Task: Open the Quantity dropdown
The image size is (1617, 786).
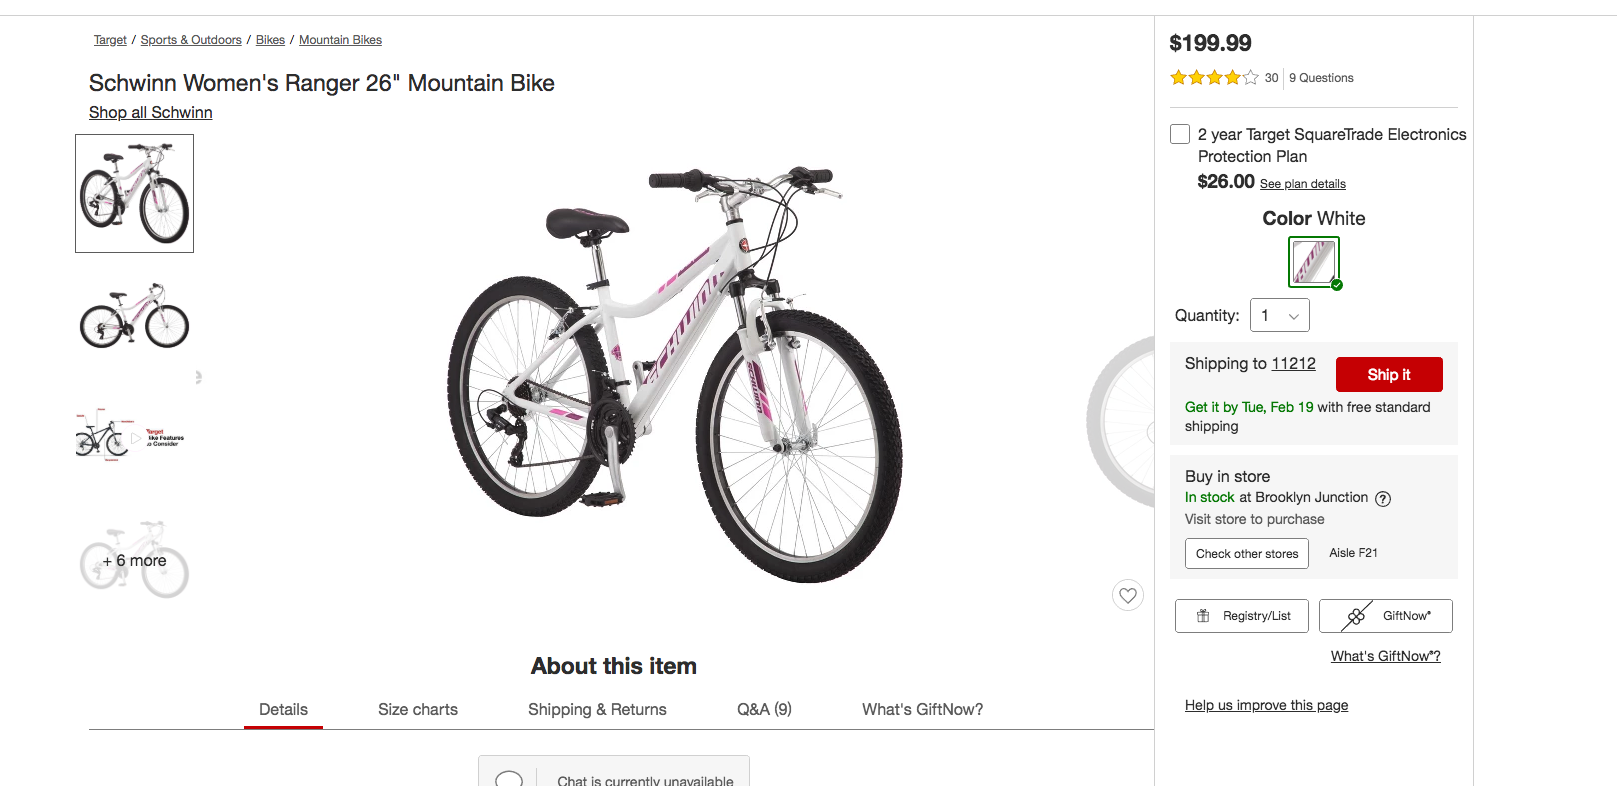Action: tap(1279, 315)
